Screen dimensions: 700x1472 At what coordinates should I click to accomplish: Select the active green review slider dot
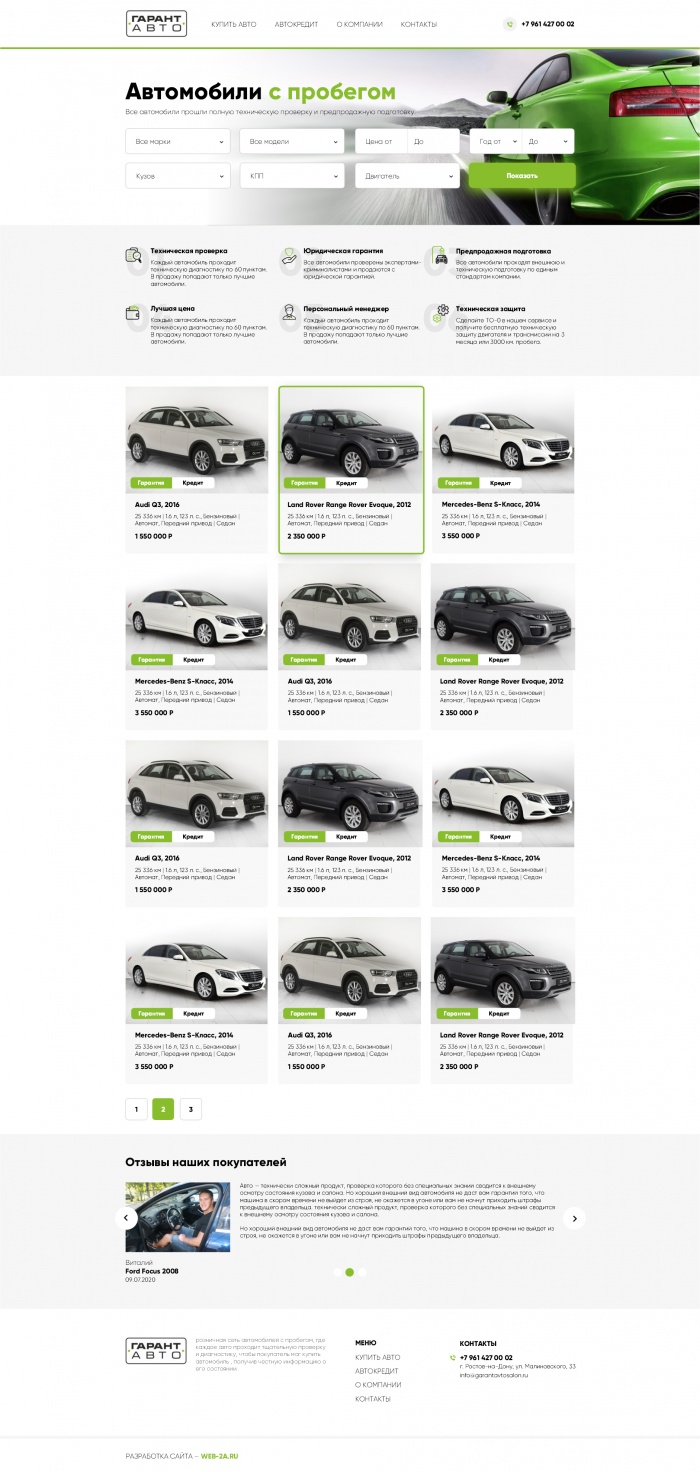tap(349, 1272)
